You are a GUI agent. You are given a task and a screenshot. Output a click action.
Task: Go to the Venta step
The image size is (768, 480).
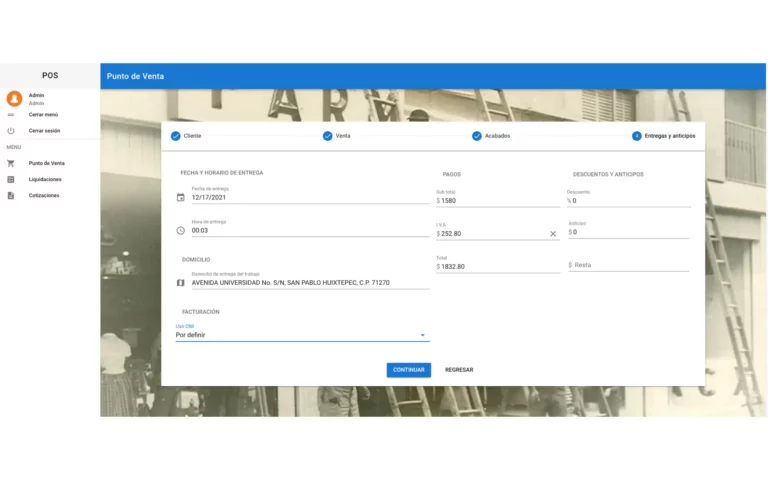(336, 136)
